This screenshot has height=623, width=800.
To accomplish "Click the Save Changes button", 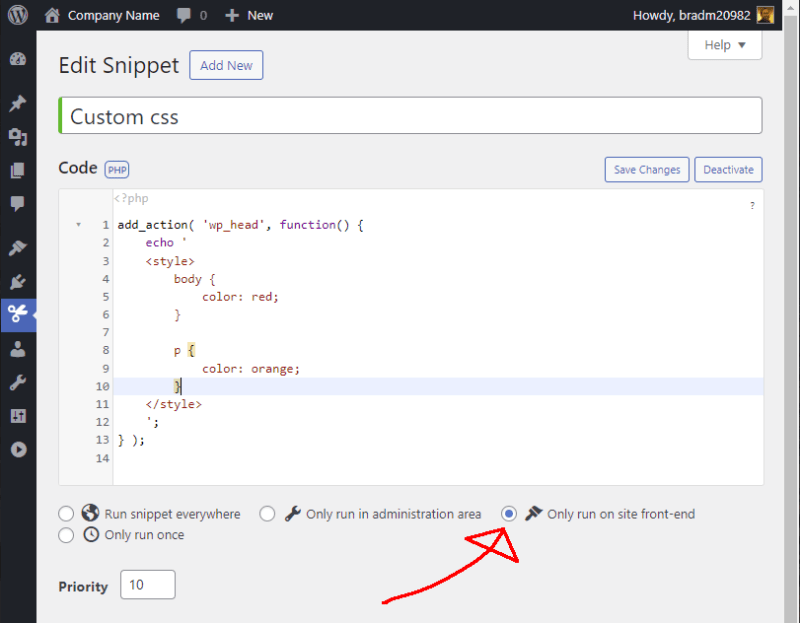I will [x=646, y=169].
